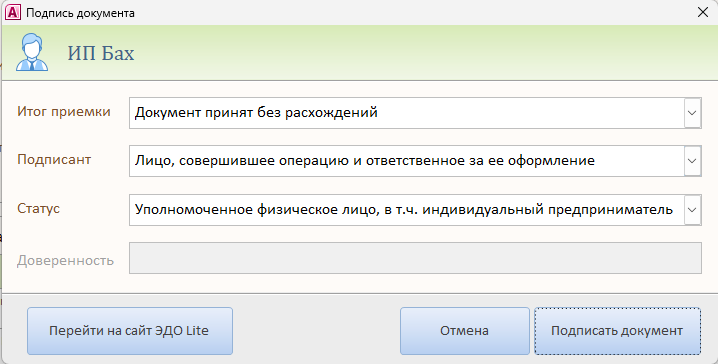718x364 pixels.
Task: Click the Статус label
Action: coord(38,208)
